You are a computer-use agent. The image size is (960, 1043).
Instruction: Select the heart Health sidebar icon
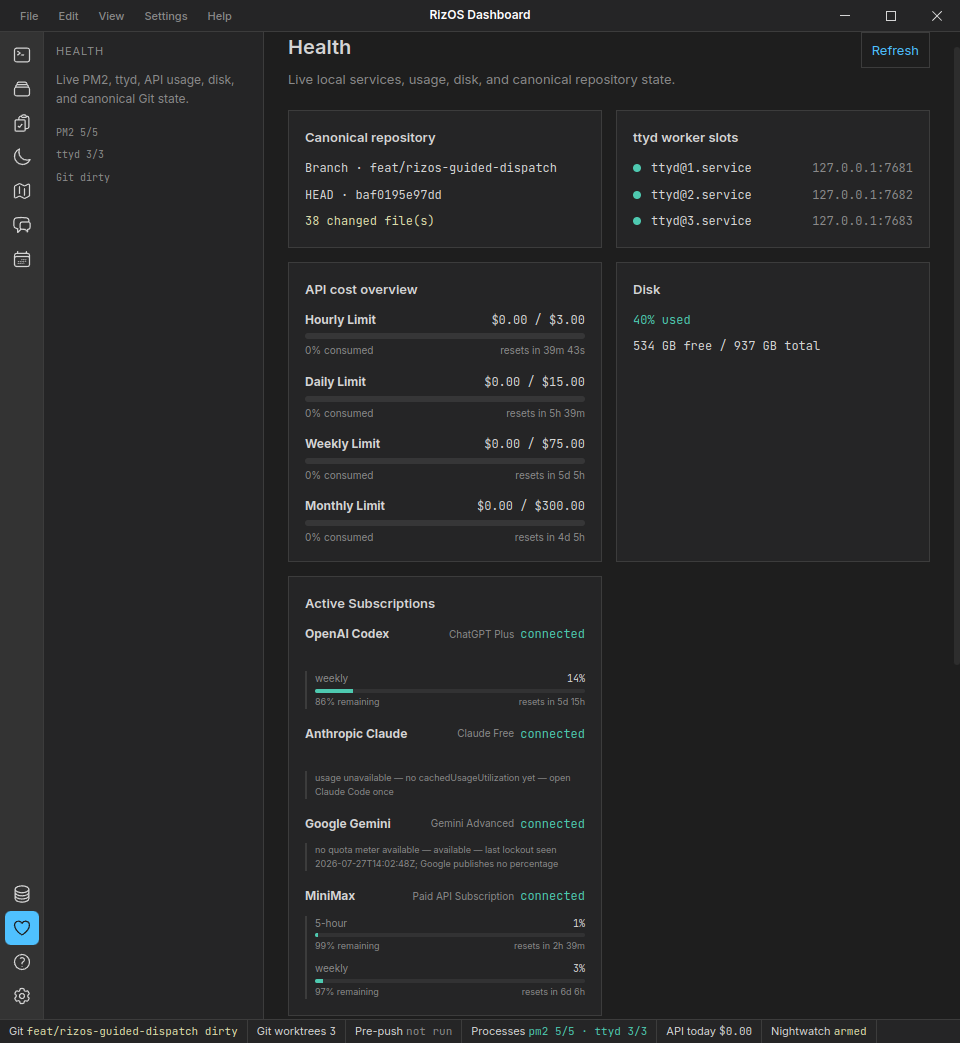(22, 928)
